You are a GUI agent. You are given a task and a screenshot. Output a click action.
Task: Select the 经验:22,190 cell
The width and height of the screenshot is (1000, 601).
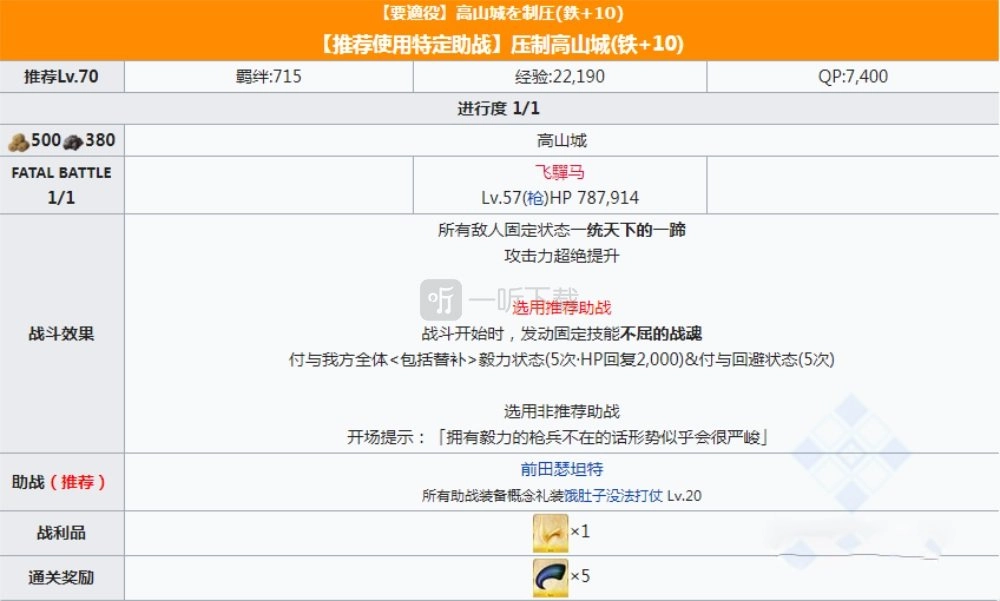tap(560, 76)
